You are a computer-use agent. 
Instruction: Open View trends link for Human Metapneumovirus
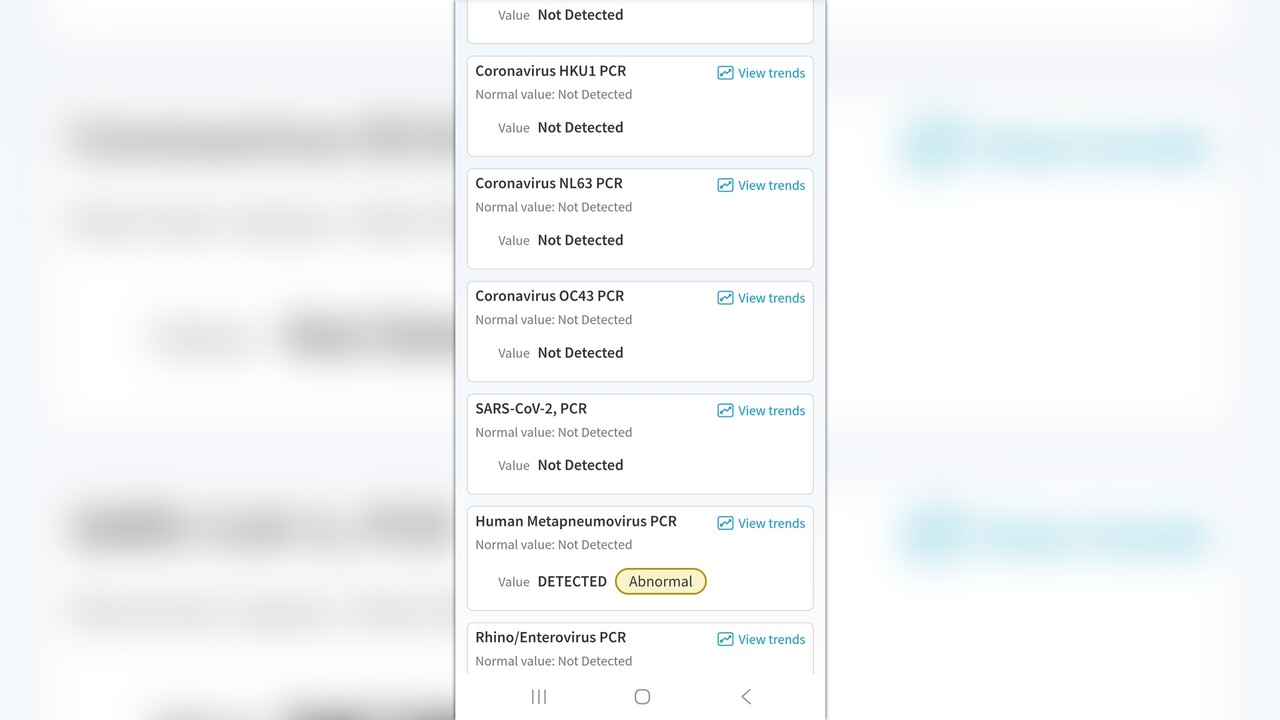tap(771, 523)
